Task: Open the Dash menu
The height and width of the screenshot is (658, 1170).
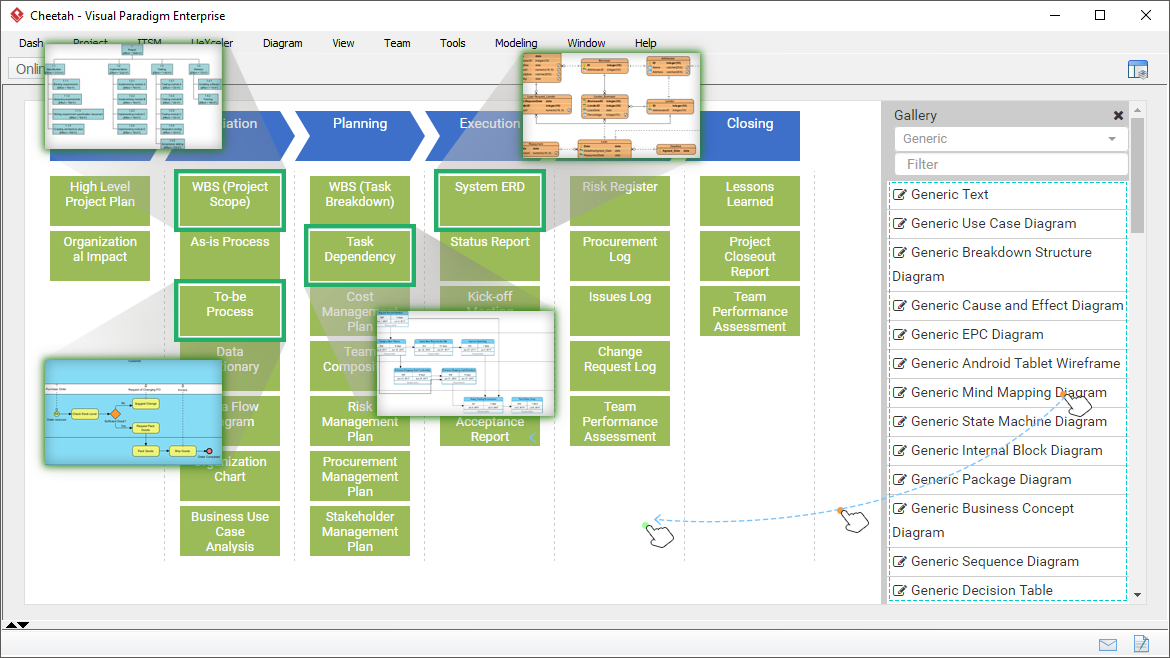Action: (x=31, y=43)
